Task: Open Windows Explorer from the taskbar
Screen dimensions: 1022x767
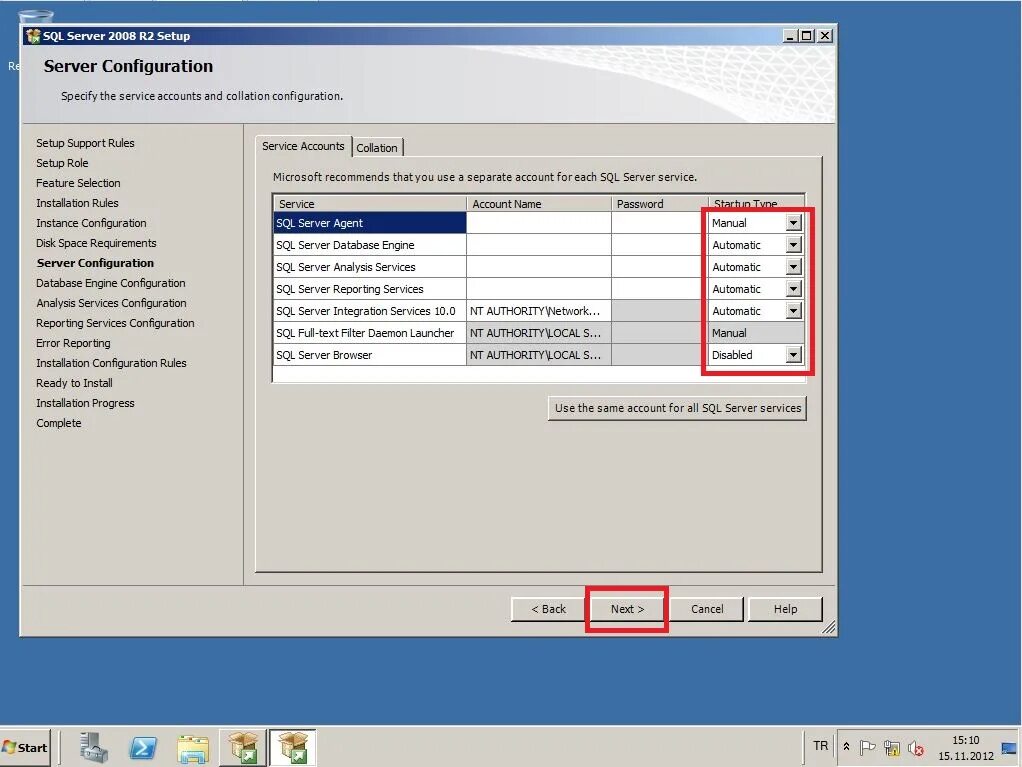Action: click(193, 747)
